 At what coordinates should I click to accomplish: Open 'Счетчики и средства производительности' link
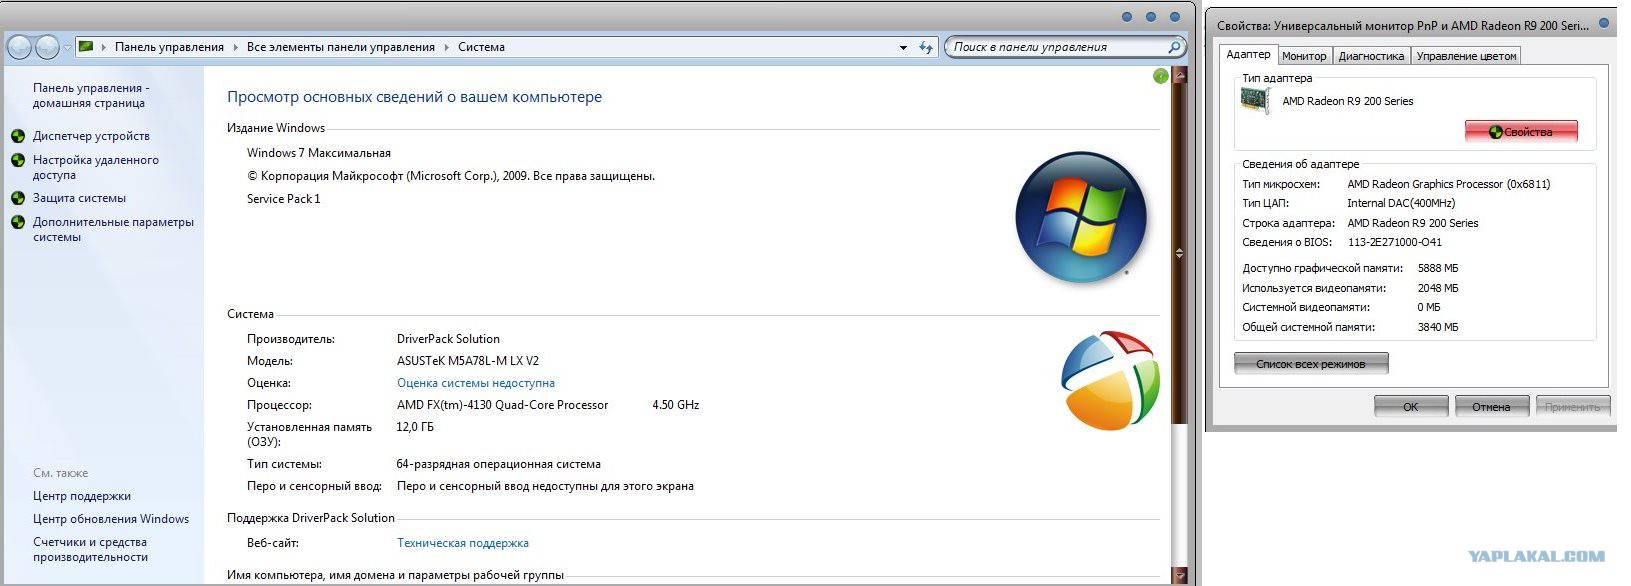[x=90, y=549]
